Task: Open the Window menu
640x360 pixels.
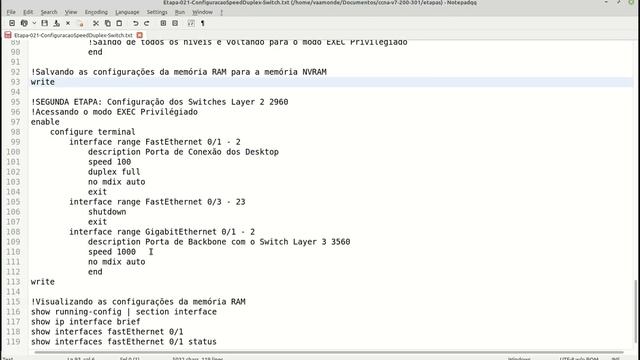Action: click(x=202, y=12)
